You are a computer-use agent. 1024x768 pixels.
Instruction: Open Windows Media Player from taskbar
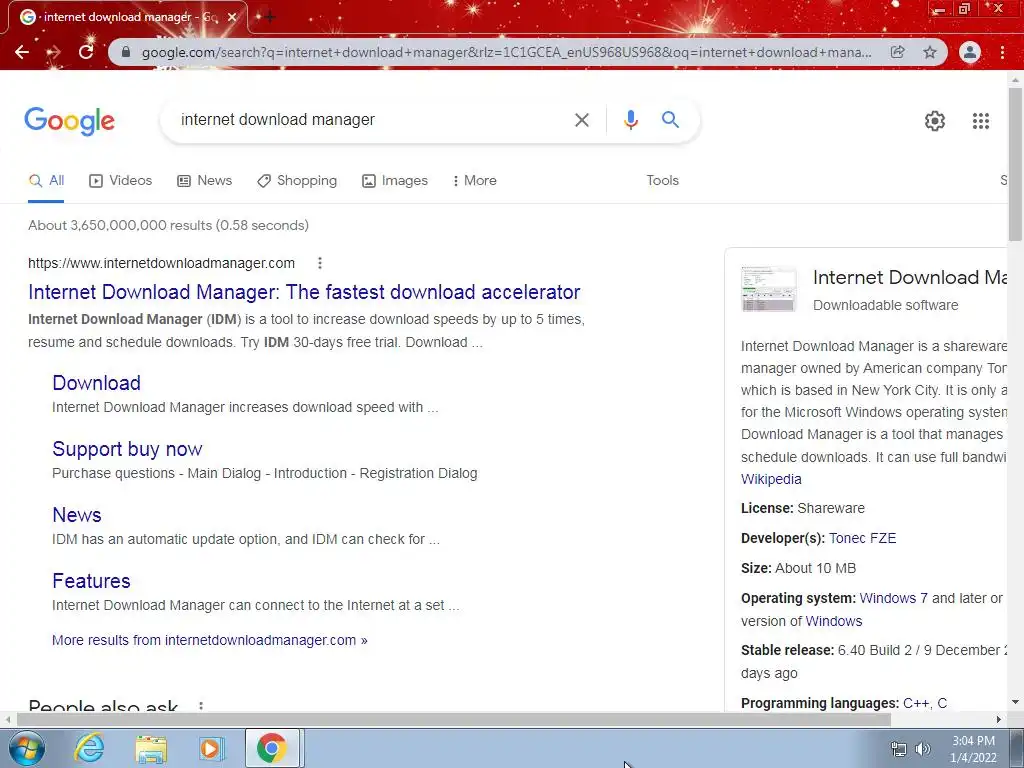pos(211,749)
